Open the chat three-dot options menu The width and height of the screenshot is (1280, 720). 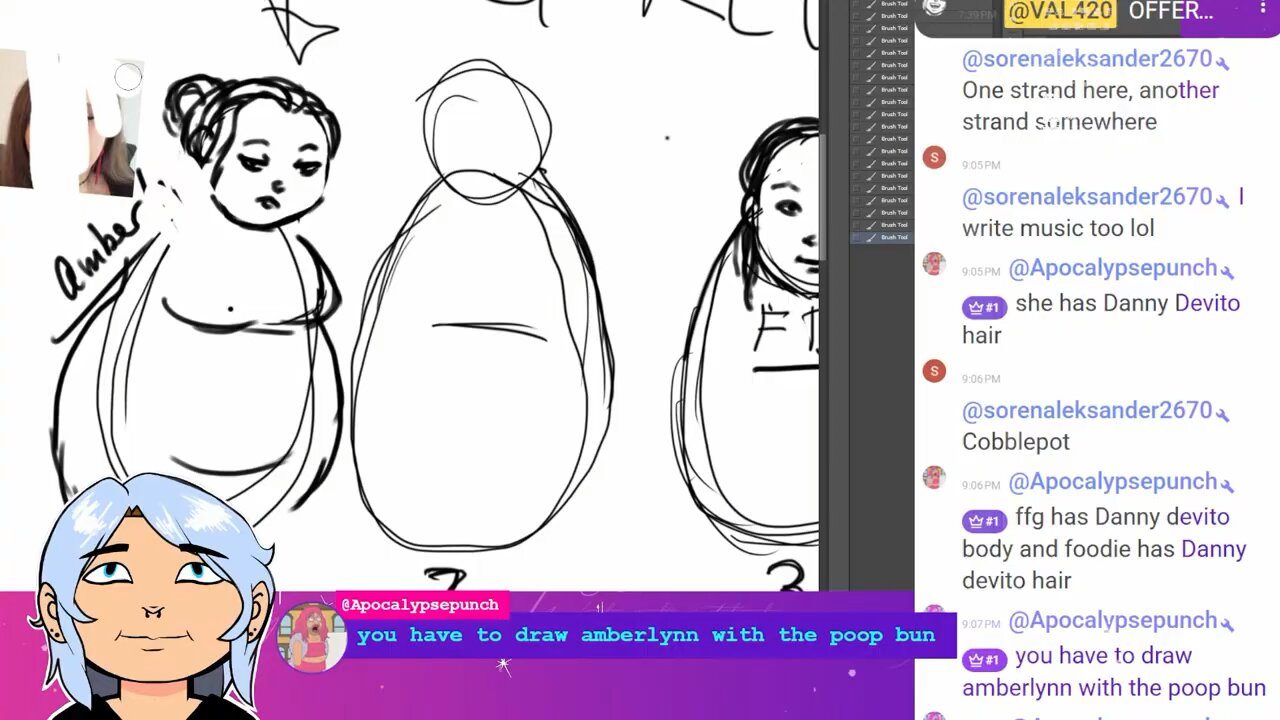[1263, 8]
